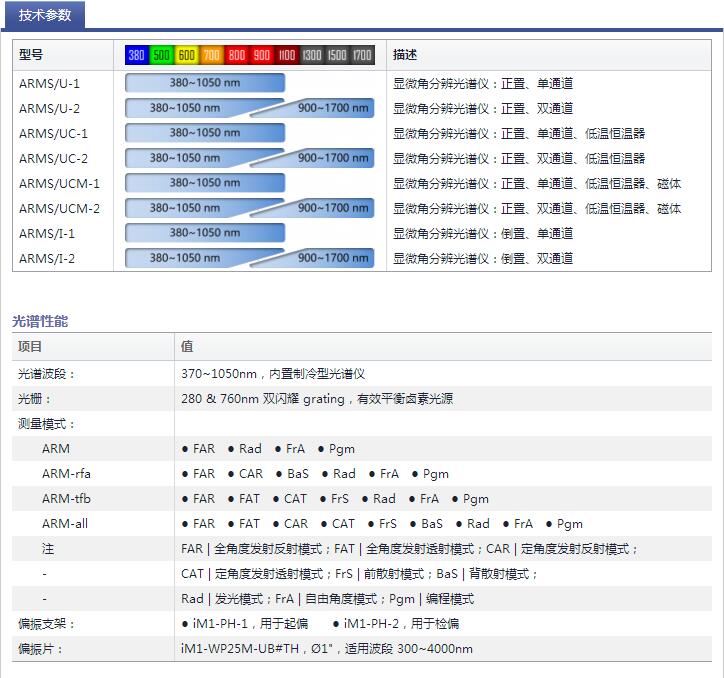Click the 光谱性能 section heading
Screen dimensions: 724x678
pos(40,321)
